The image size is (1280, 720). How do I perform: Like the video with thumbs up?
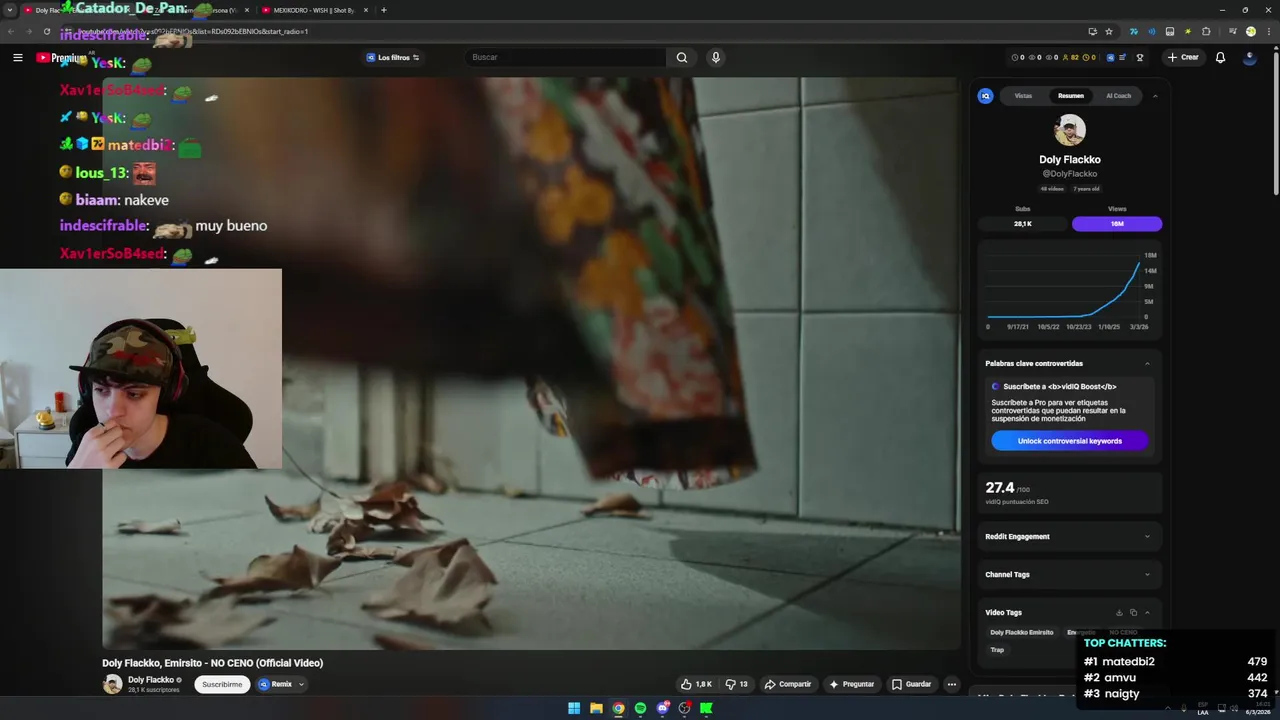coord(696,684)
